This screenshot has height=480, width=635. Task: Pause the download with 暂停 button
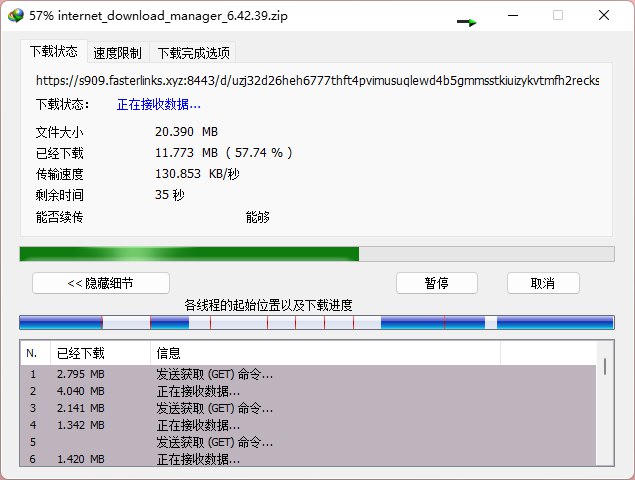point(437,283)
